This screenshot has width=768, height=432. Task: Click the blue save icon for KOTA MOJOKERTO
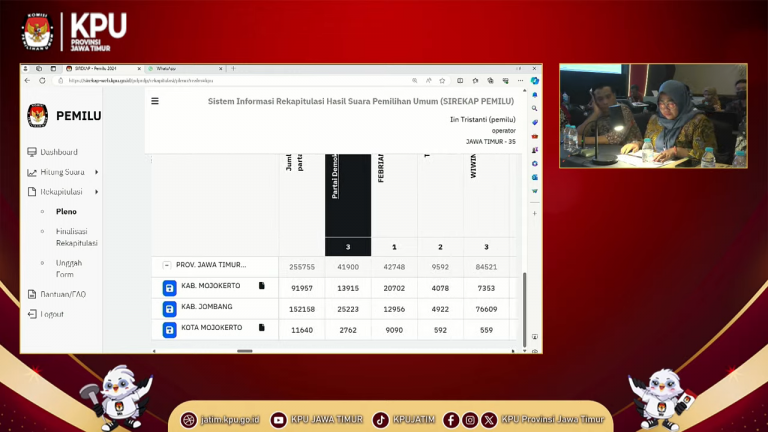[x=169, y=330]
